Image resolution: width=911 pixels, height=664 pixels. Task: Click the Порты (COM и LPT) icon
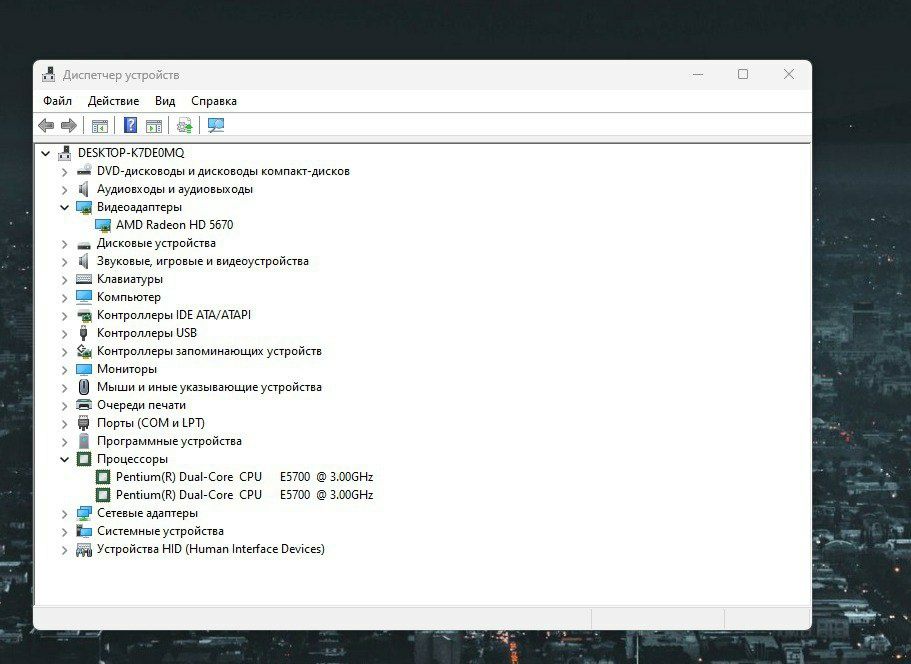[84, 423]
